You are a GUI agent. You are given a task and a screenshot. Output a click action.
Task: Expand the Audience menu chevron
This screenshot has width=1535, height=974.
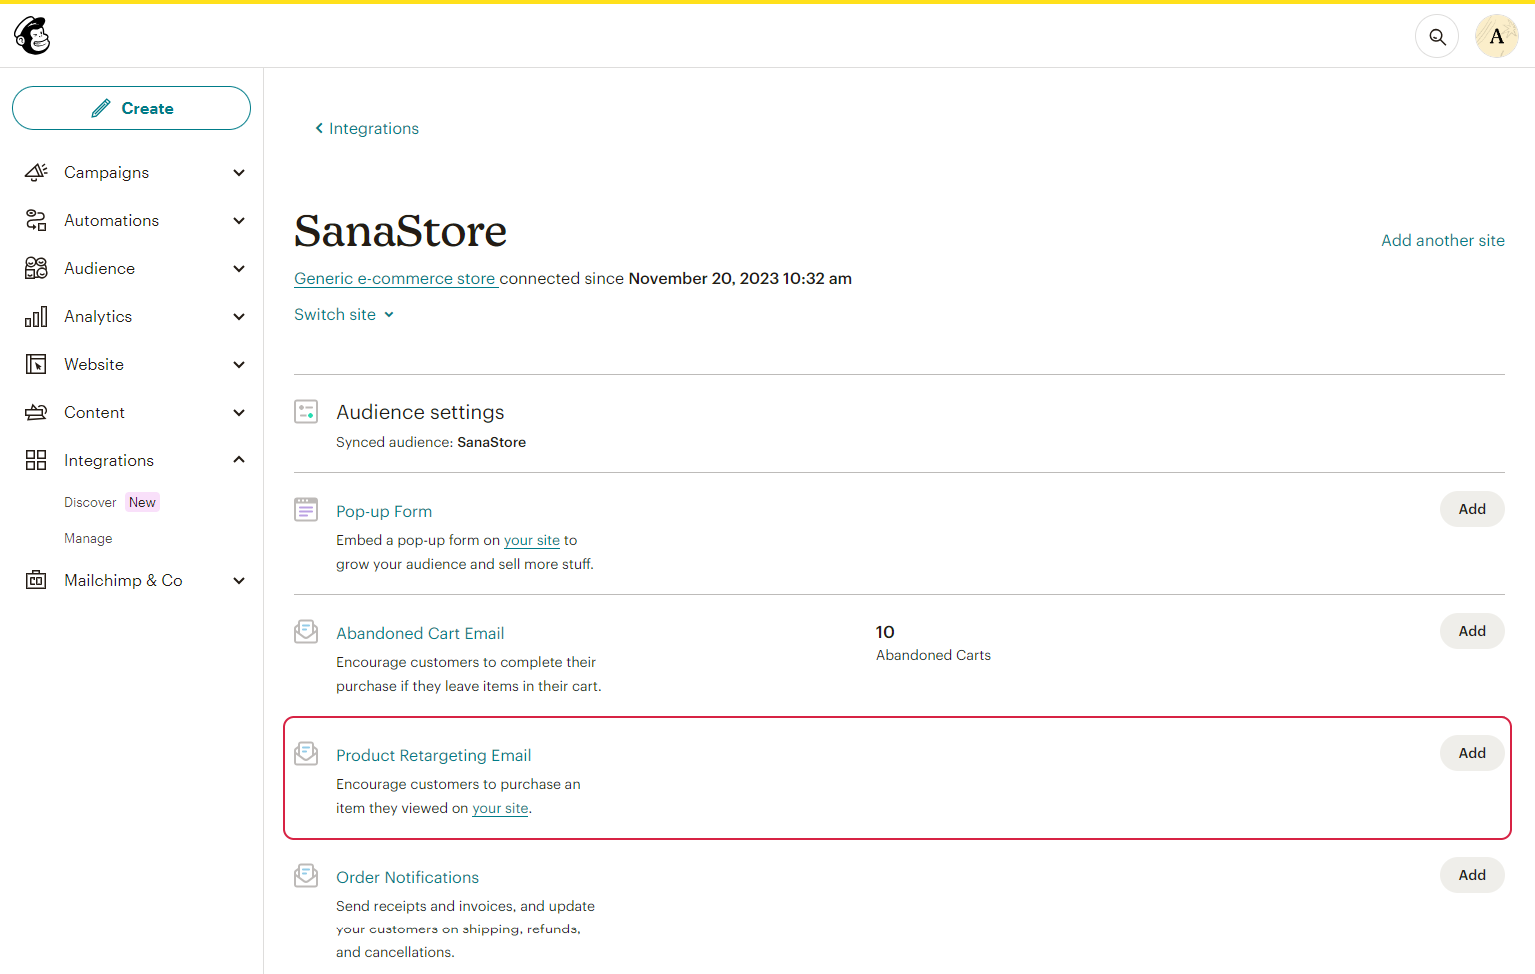pos(239,268)
